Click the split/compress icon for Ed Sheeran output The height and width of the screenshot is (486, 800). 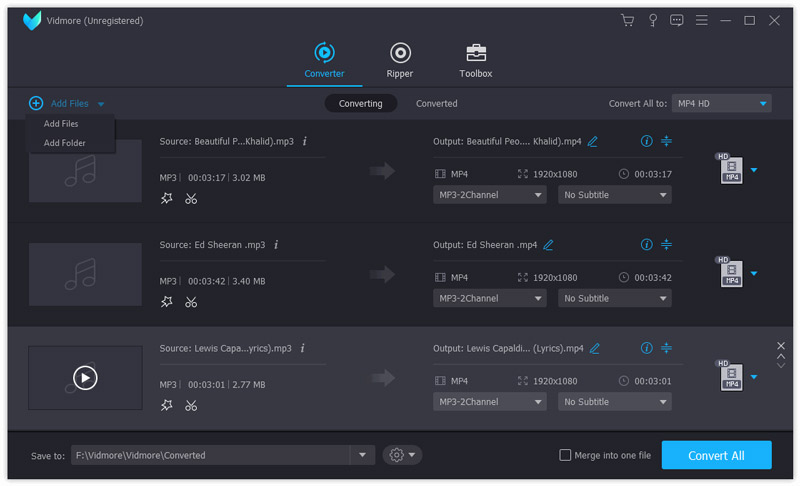click(667, 244)
